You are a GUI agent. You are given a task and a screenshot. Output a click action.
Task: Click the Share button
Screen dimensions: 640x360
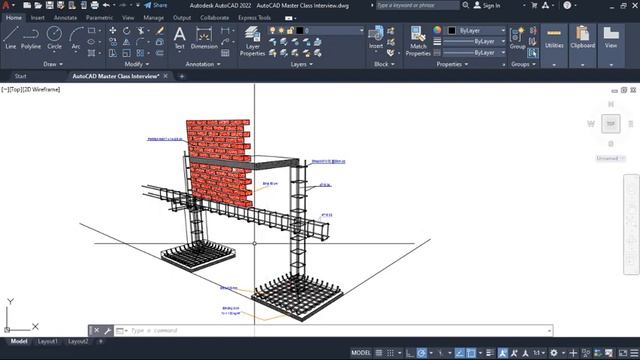156,5
